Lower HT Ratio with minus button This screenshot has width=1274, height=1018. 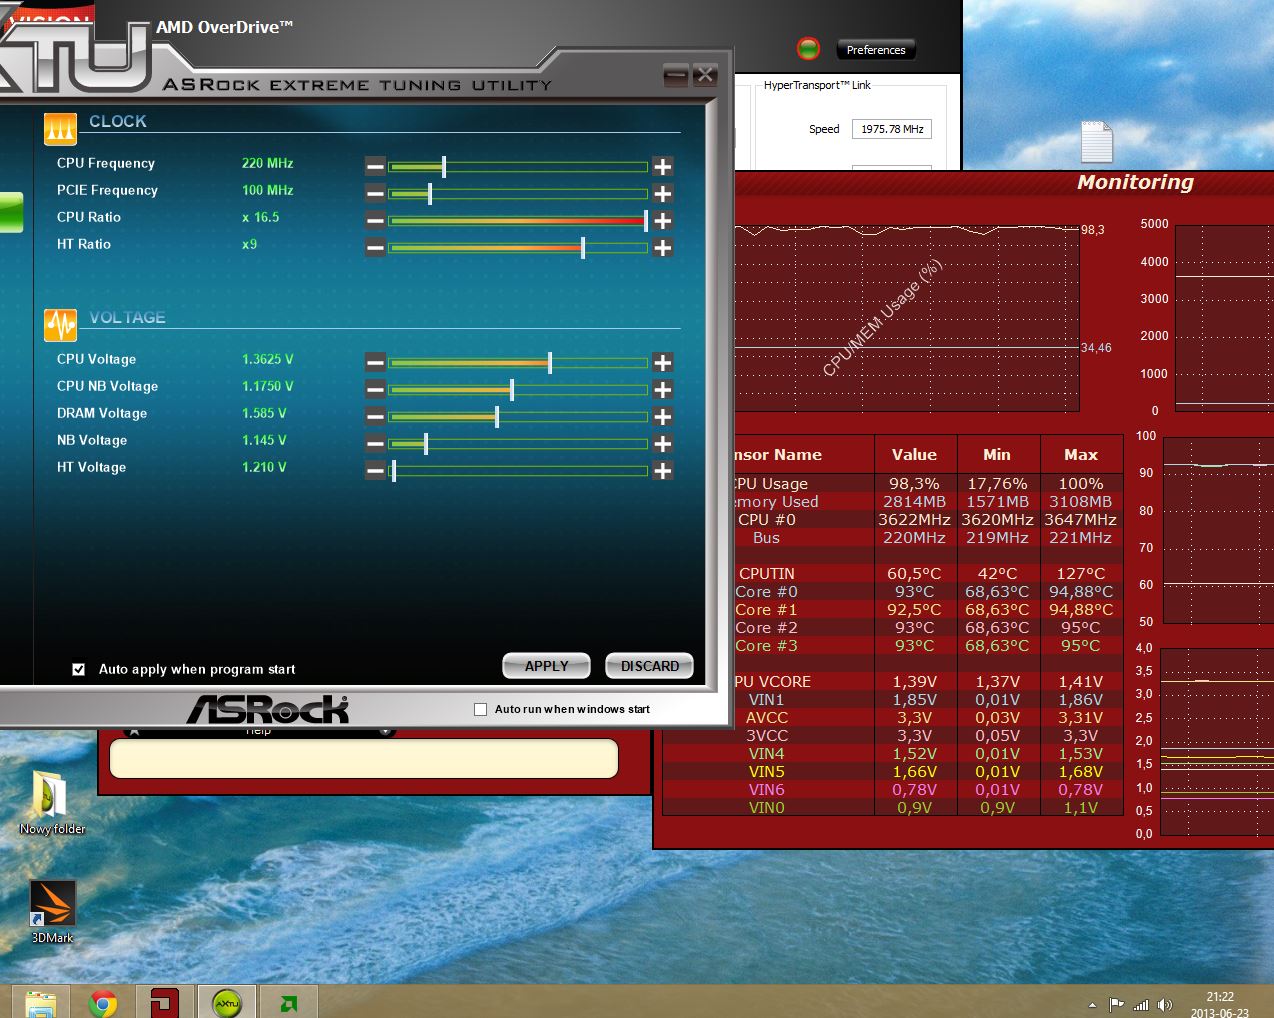click(375, 247)
